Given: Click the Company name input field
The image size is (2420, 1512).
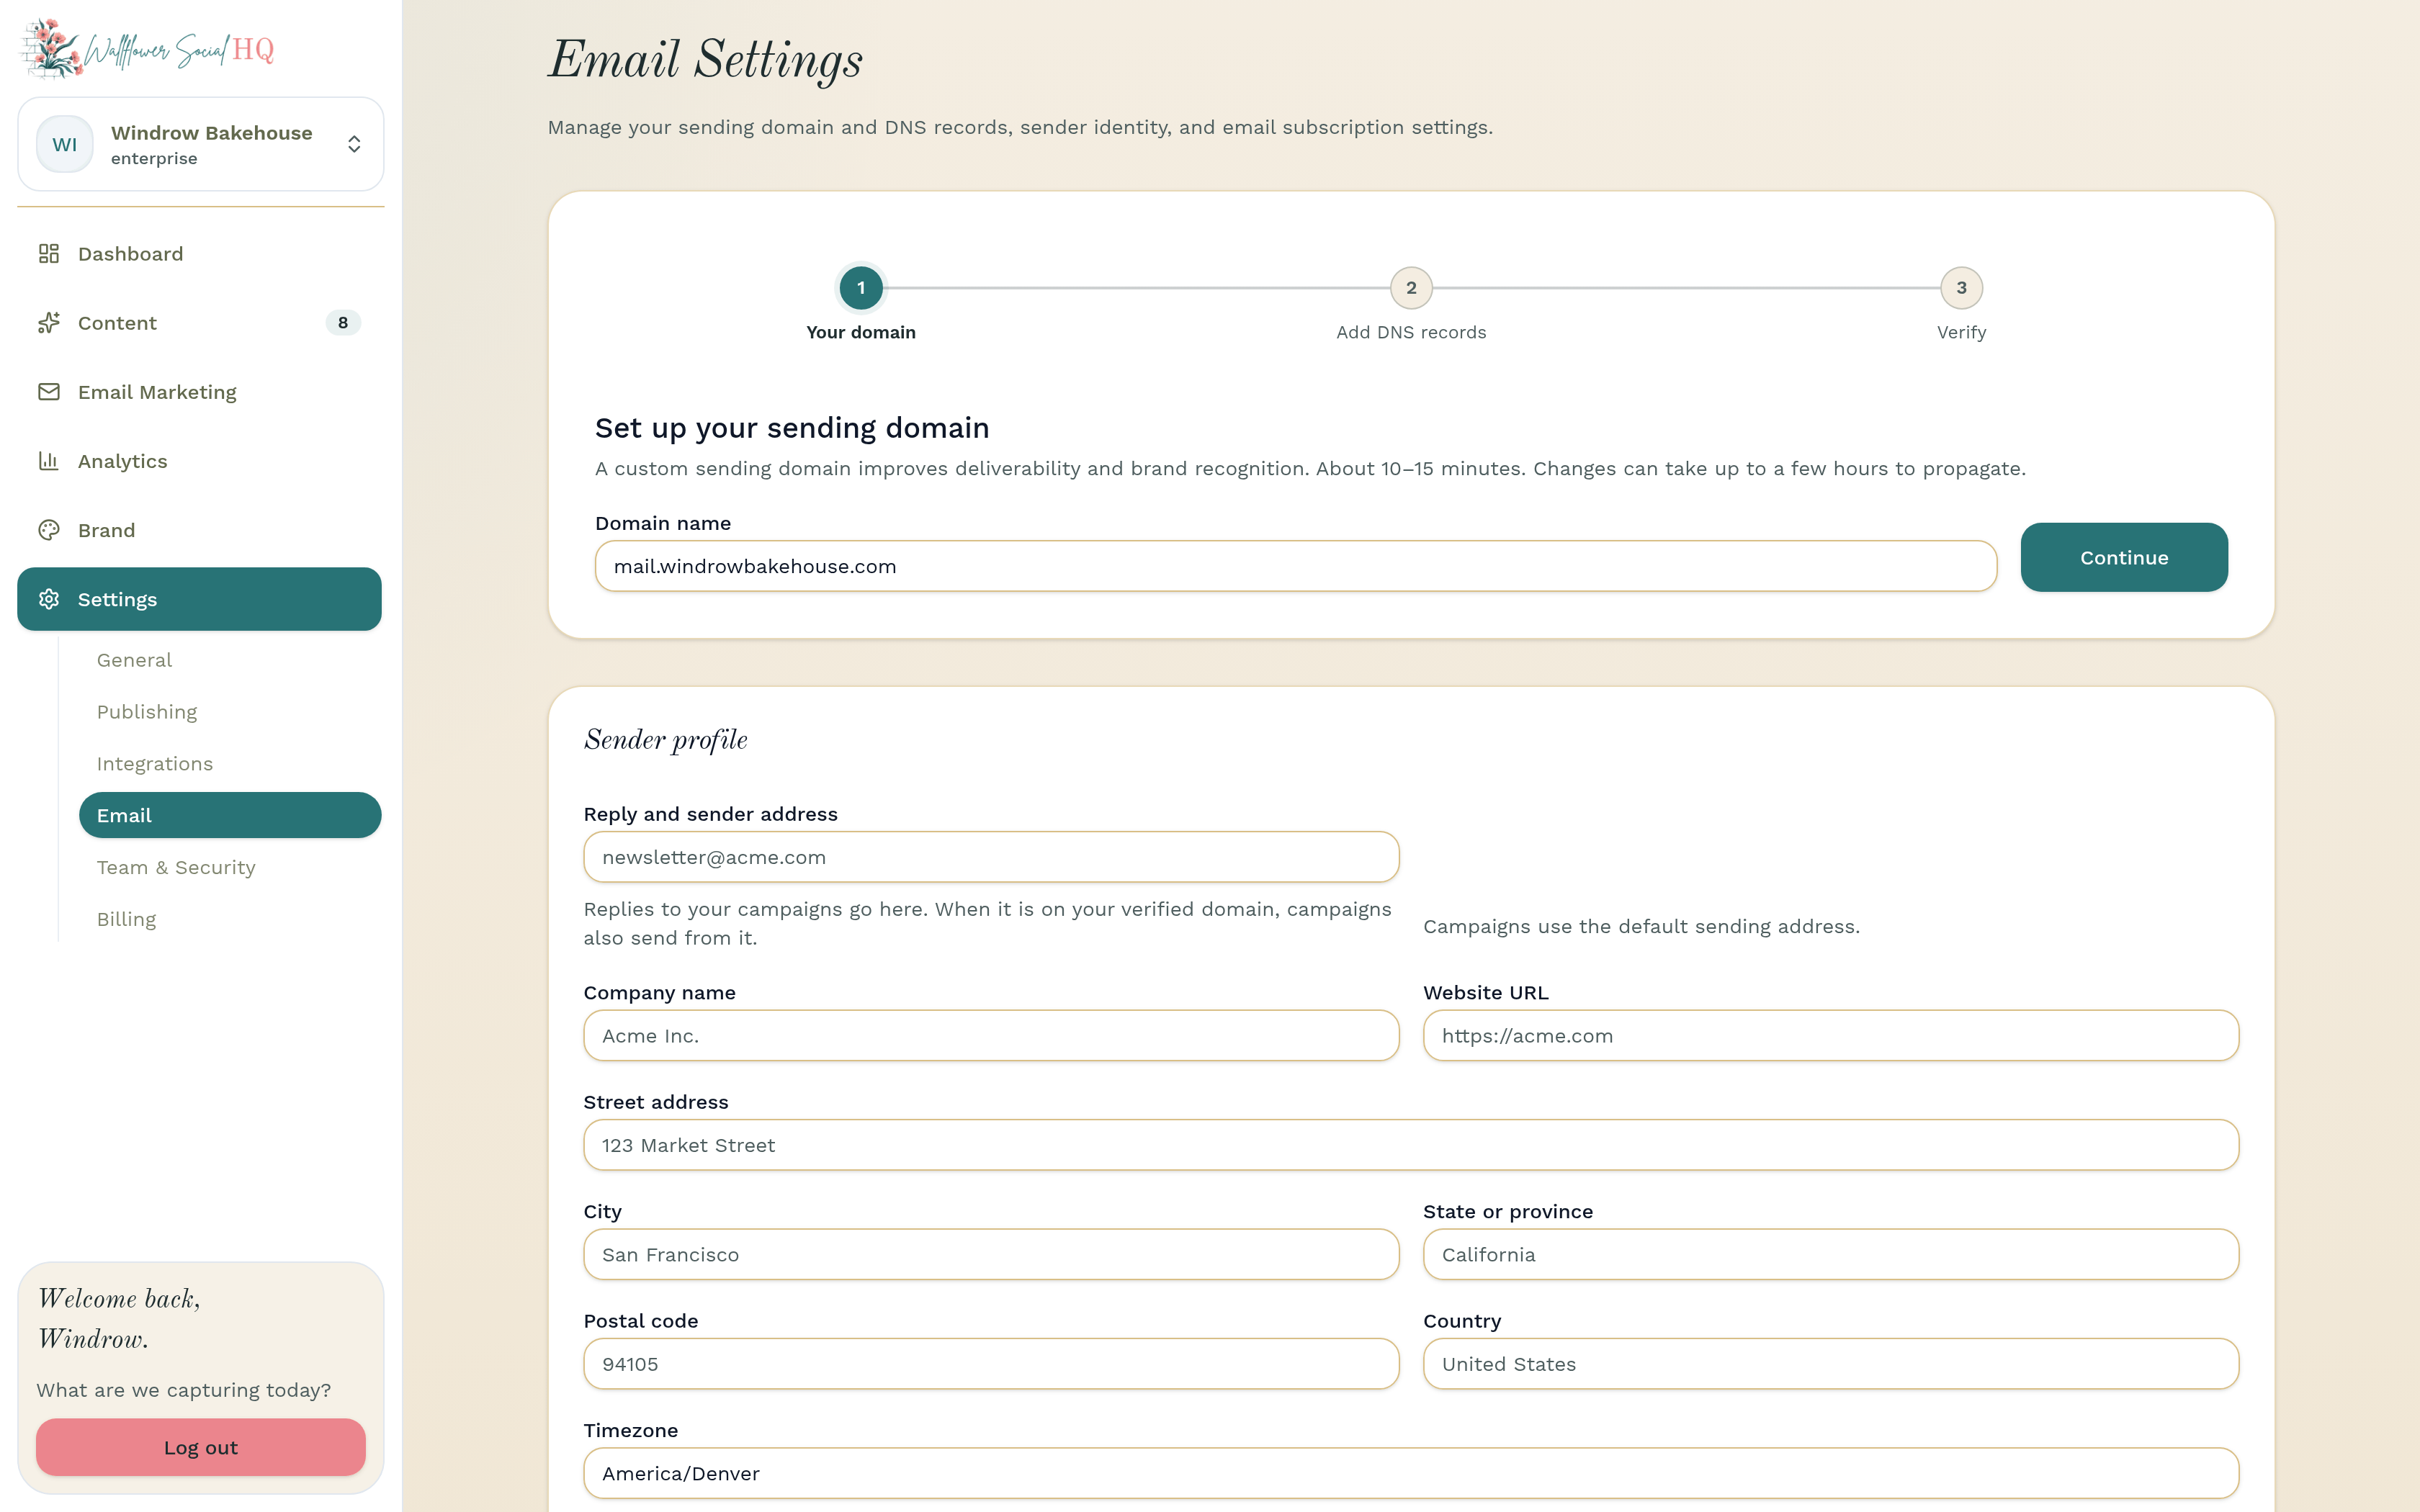Looking at the screenshot, I should [x=991, y=1035].
